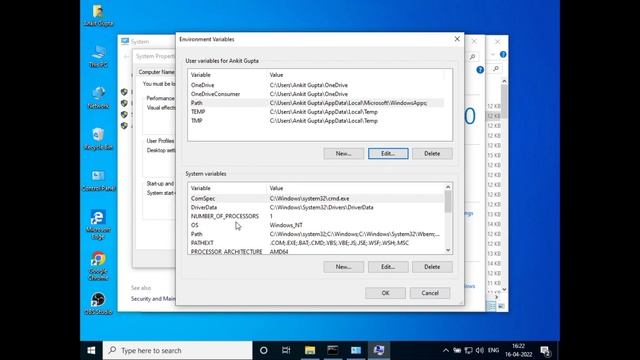Select the DriverData system variable row
640x360 pixels.
tap(316, 207)
